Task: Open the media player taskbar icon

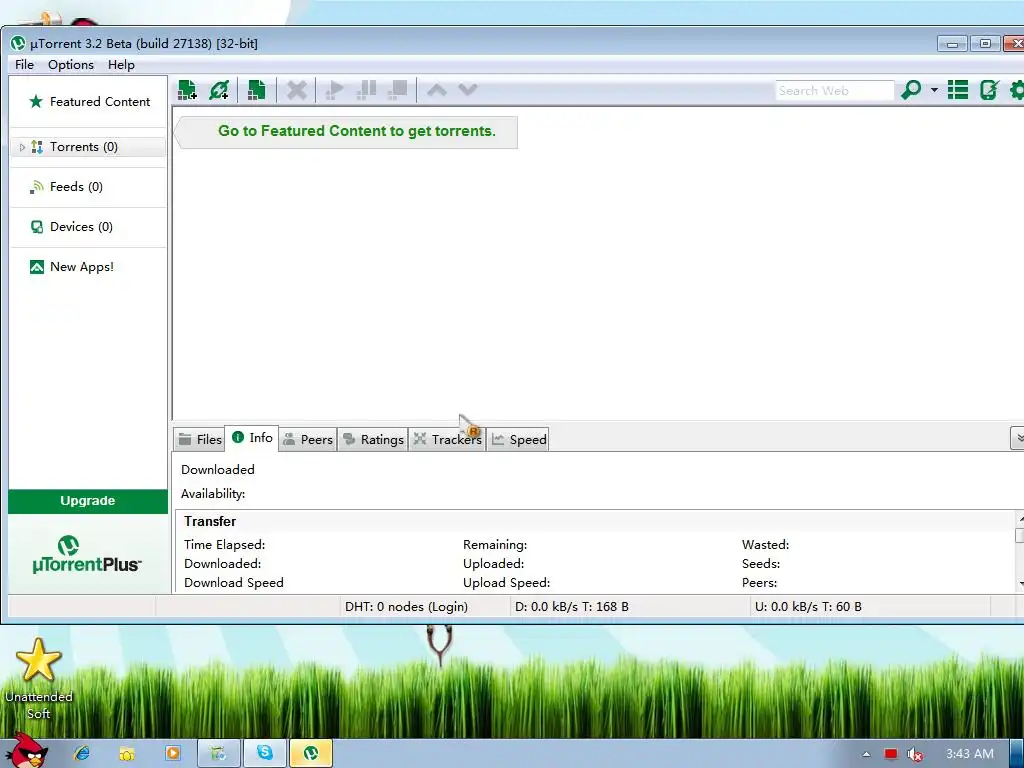Action: pos(172,753)
